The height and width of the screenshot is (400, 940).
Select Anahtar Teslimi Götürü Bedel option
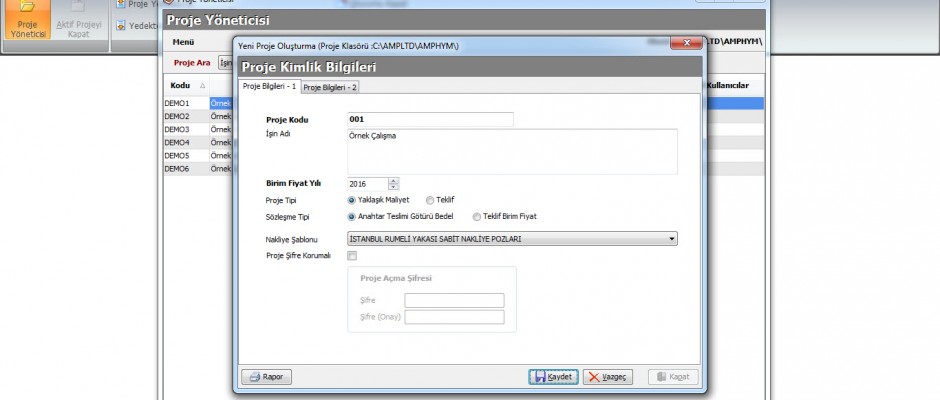(x=352, y=216)
